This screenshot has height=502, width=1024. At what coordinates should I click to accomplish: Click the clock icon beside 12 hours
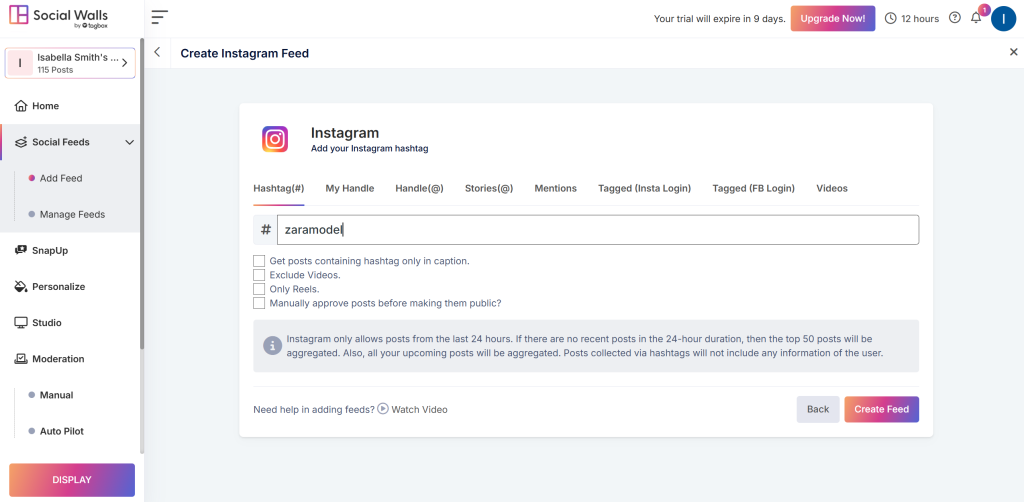click(890, 18)
